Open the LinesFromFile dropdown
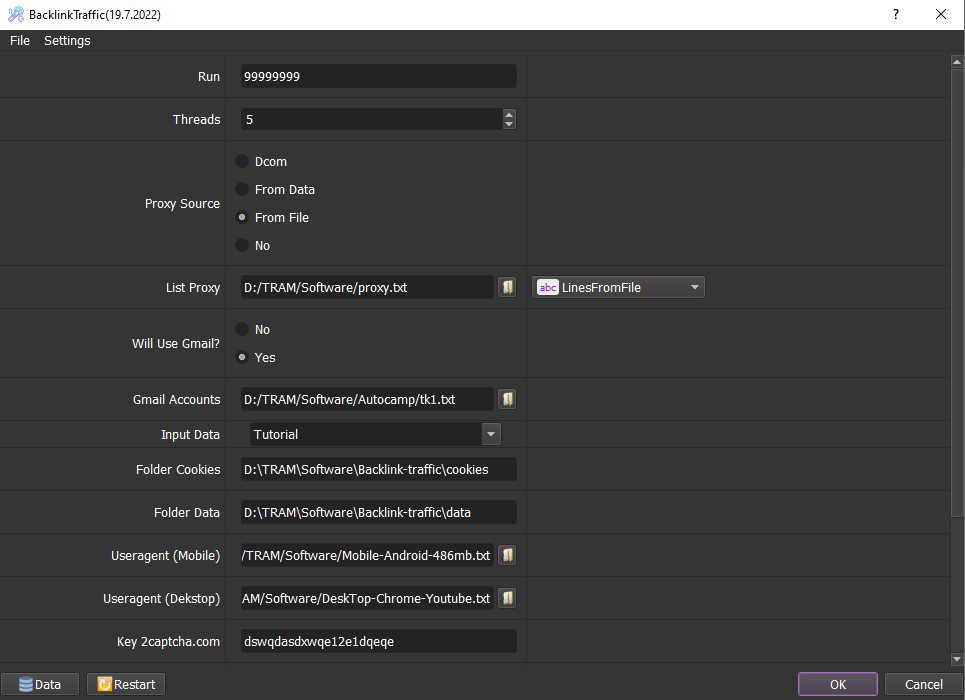This screenshot has width=965, height=700. click(x=618, y=287)
